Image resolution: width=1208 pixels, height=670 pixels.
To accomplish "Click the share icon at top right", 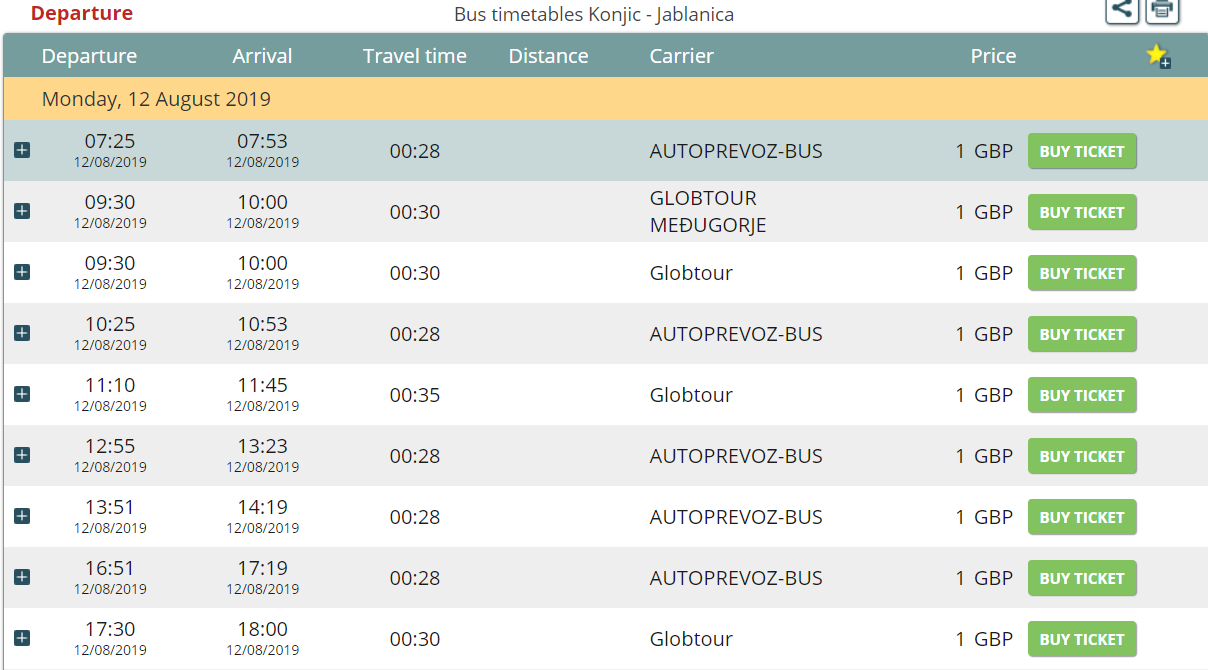I will click(1122, 9).
